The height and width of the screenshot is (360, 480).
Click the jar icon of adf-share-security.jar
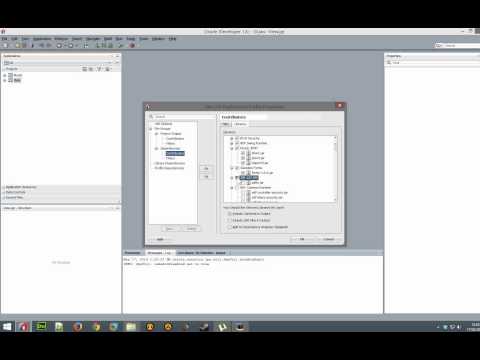click(248, 198)
